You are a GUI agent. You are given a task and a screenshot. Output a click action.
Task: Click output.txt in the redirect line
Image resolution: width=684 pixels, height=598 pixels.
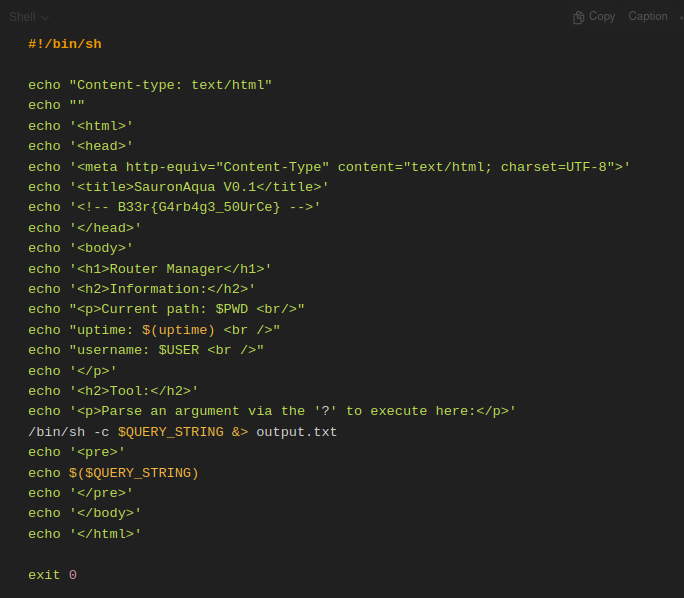click(296, 432)
